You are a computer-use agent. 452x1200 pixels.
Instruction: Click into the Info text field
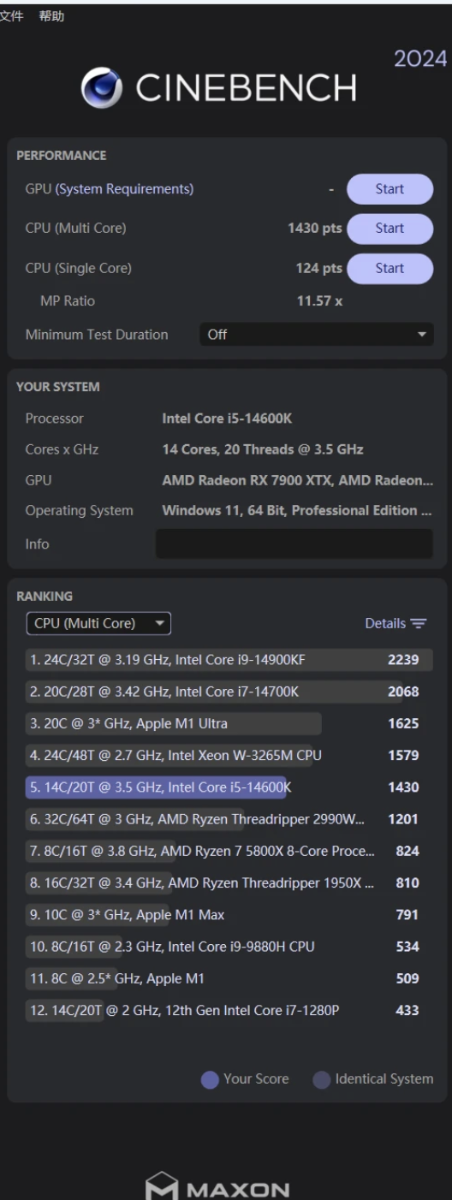click(294, 544)
